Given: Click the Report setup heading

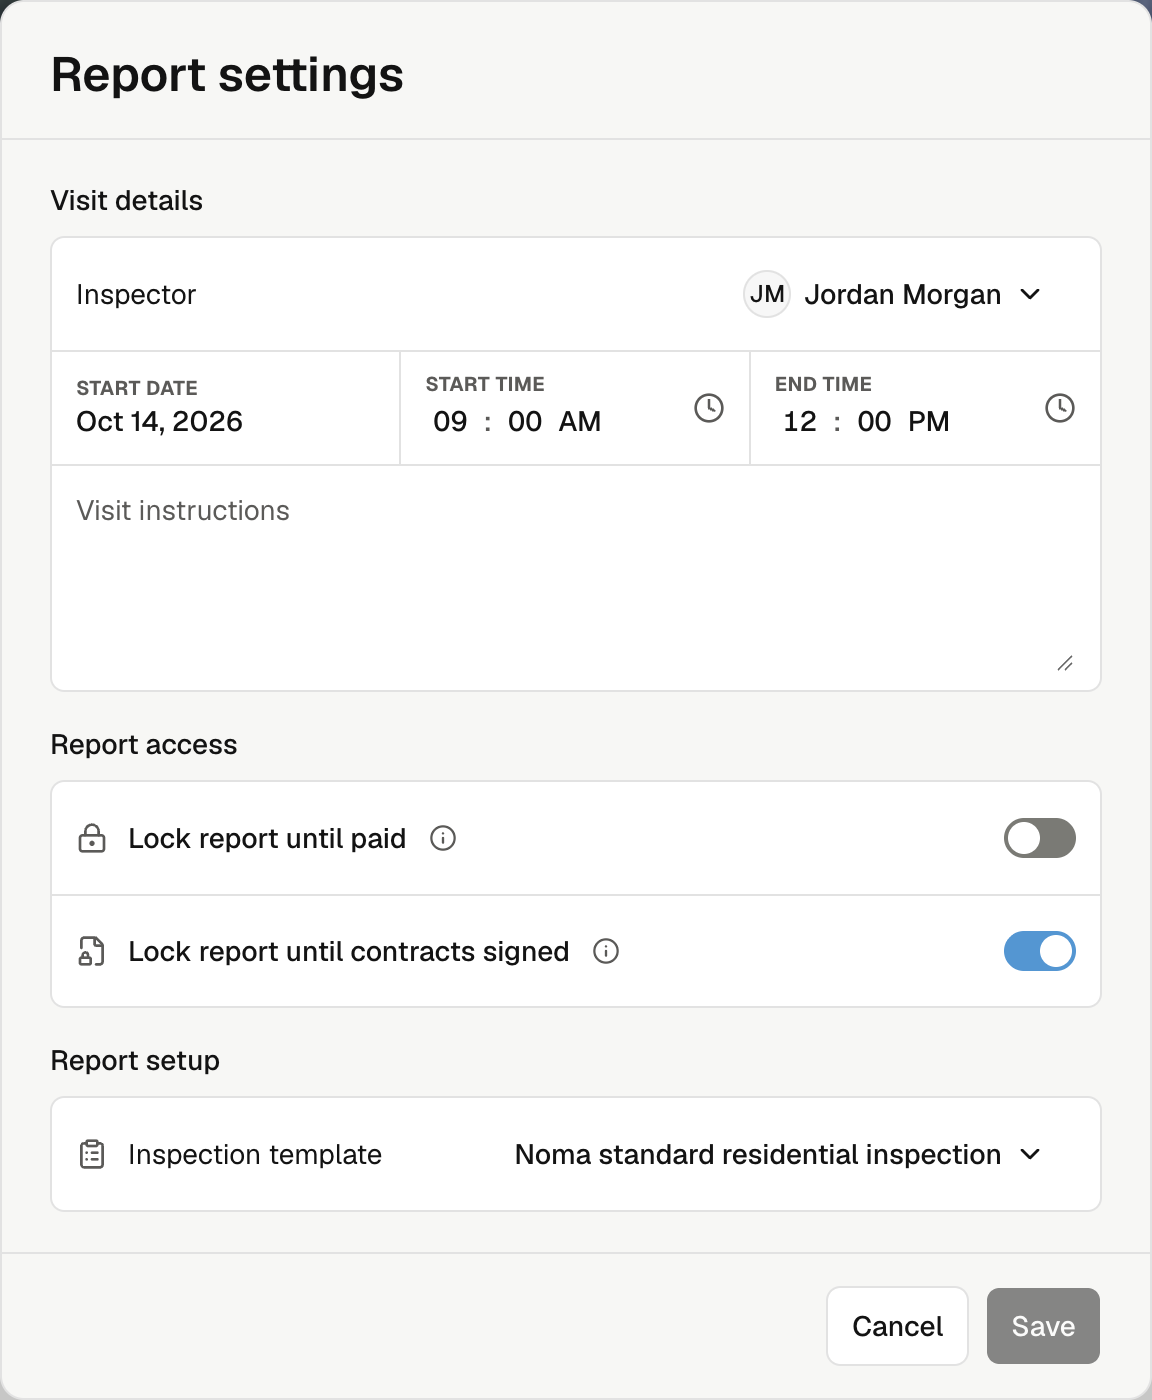Looking at the screenshot, I should pyautogui.click(x=135, y=1060).
